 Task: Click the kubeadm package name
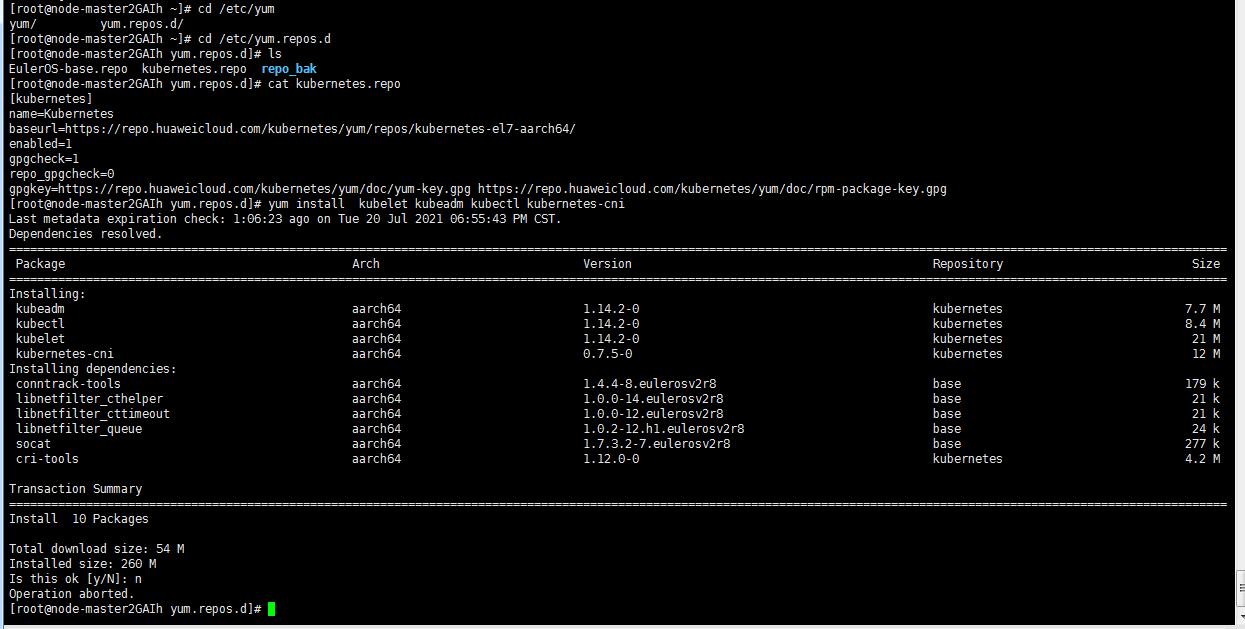point(40,309)
